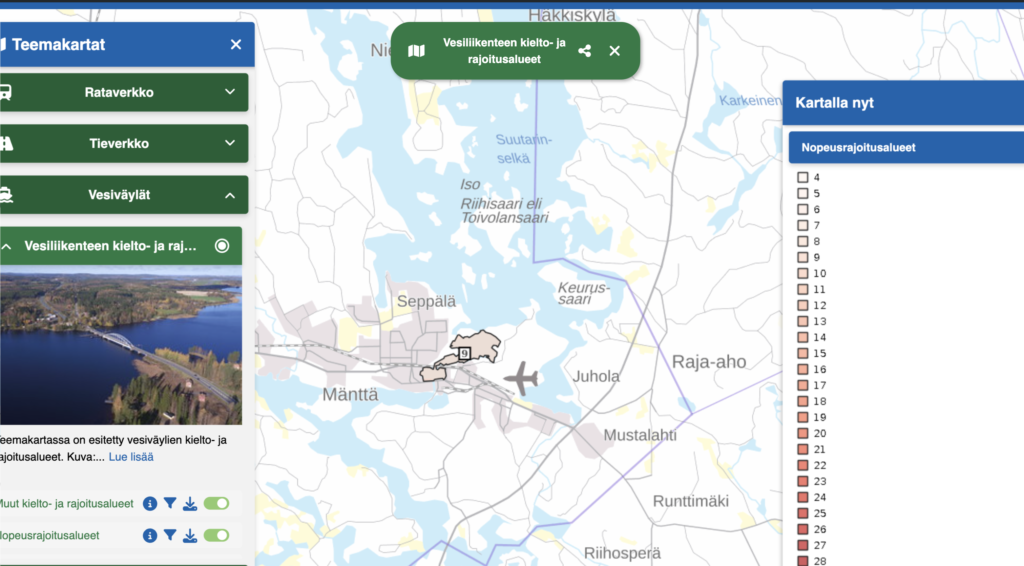
Task: Download Muut kielto- ja rajoitusalueet layer
Action: [x=190, y=504]
